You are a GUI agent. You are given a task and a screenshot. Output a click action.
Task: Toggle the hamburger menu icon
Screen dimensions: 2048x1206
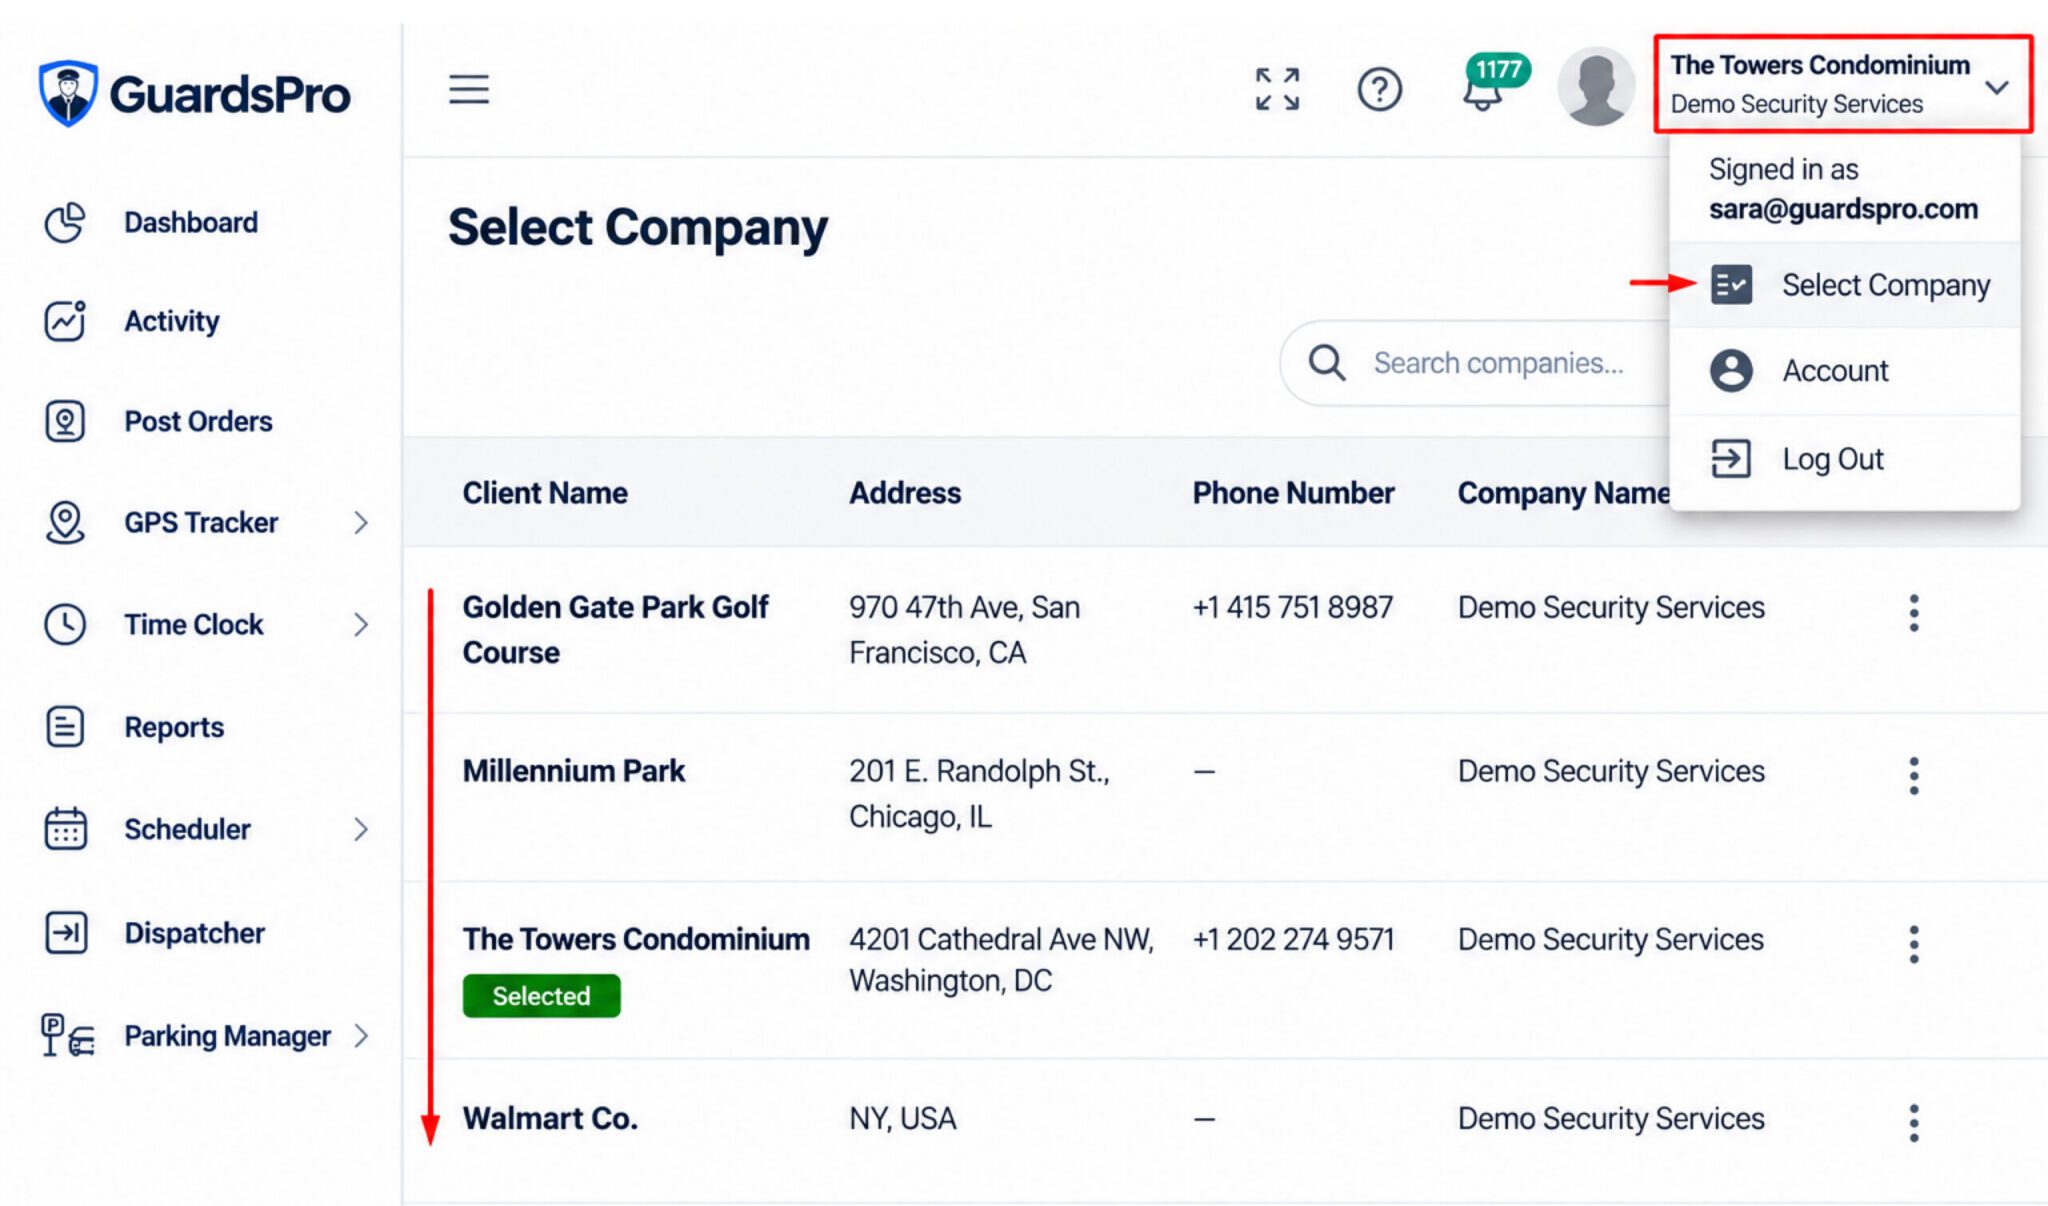468,90
